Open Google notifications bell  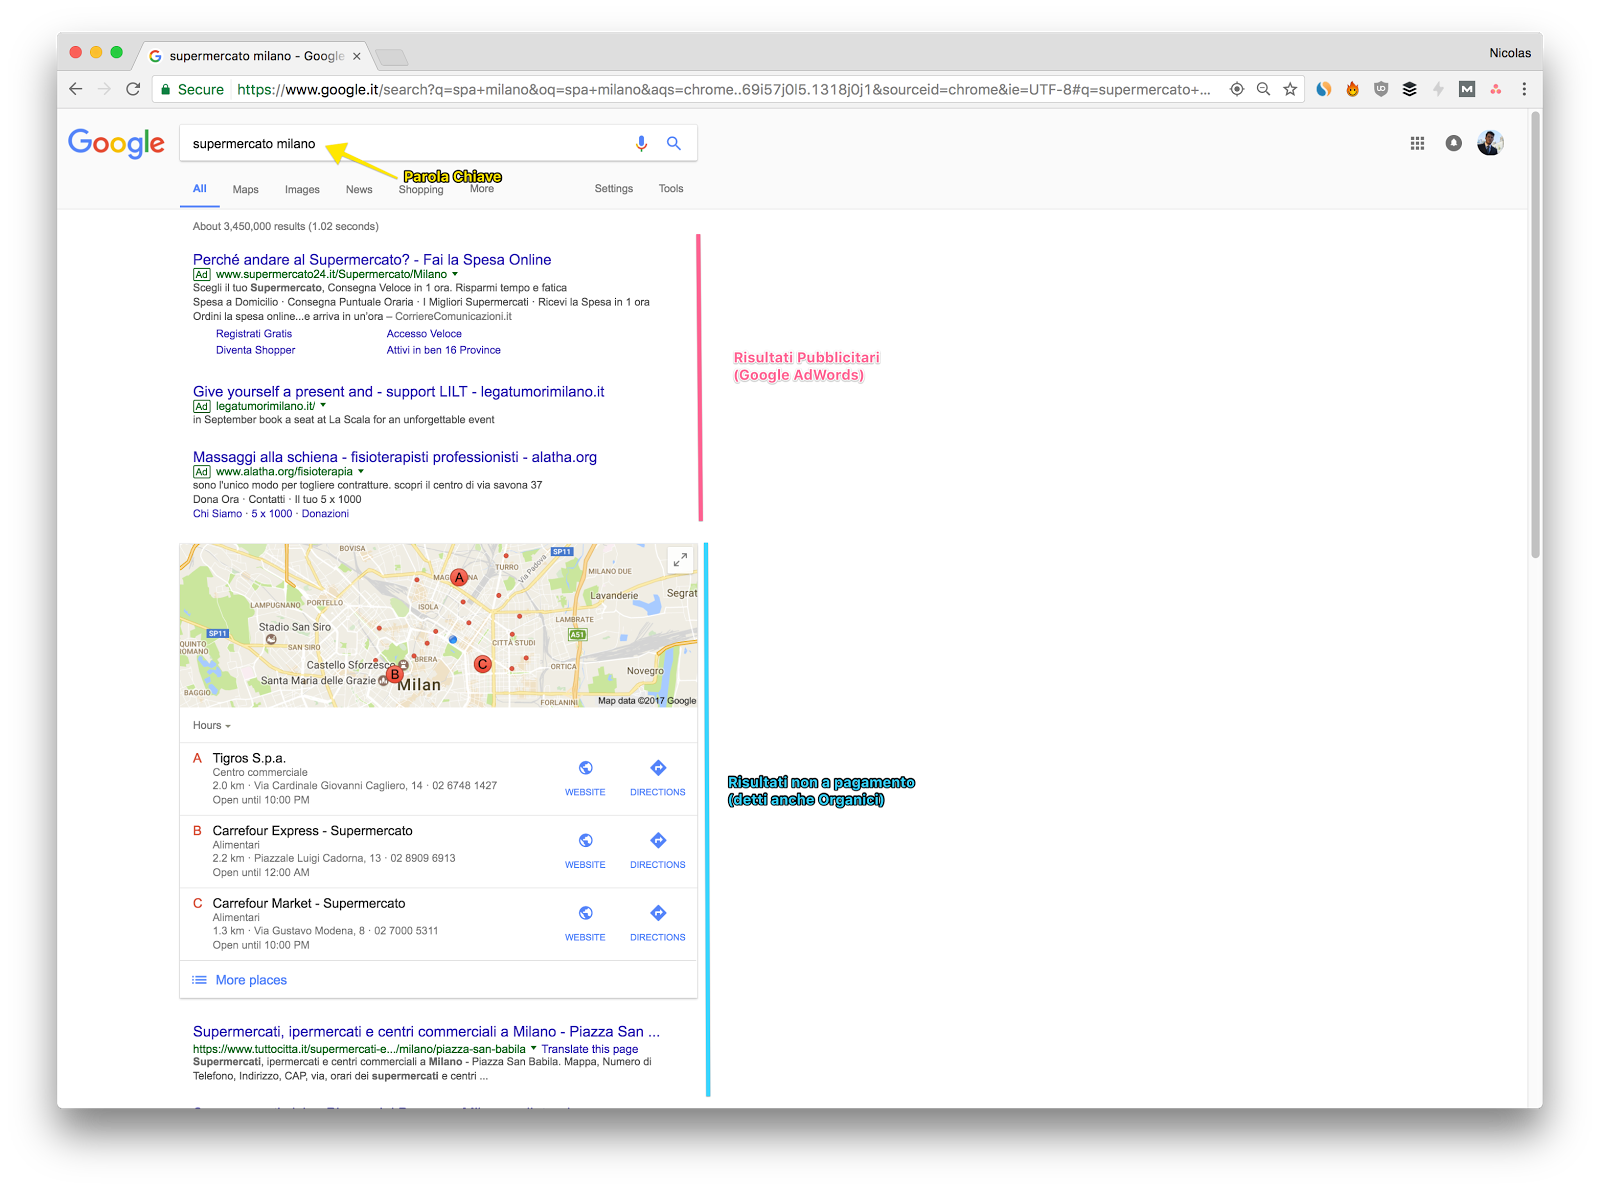coord(1453,143)
